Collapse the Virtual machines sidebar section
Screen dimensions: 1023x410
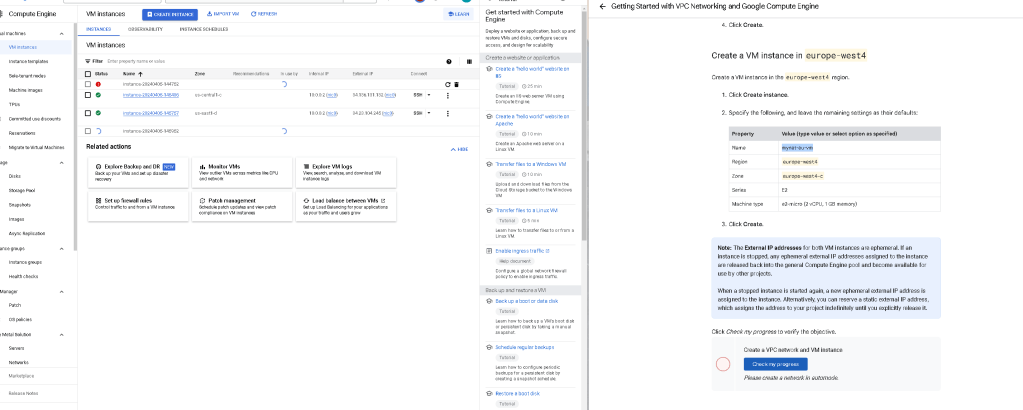(62, 33)
